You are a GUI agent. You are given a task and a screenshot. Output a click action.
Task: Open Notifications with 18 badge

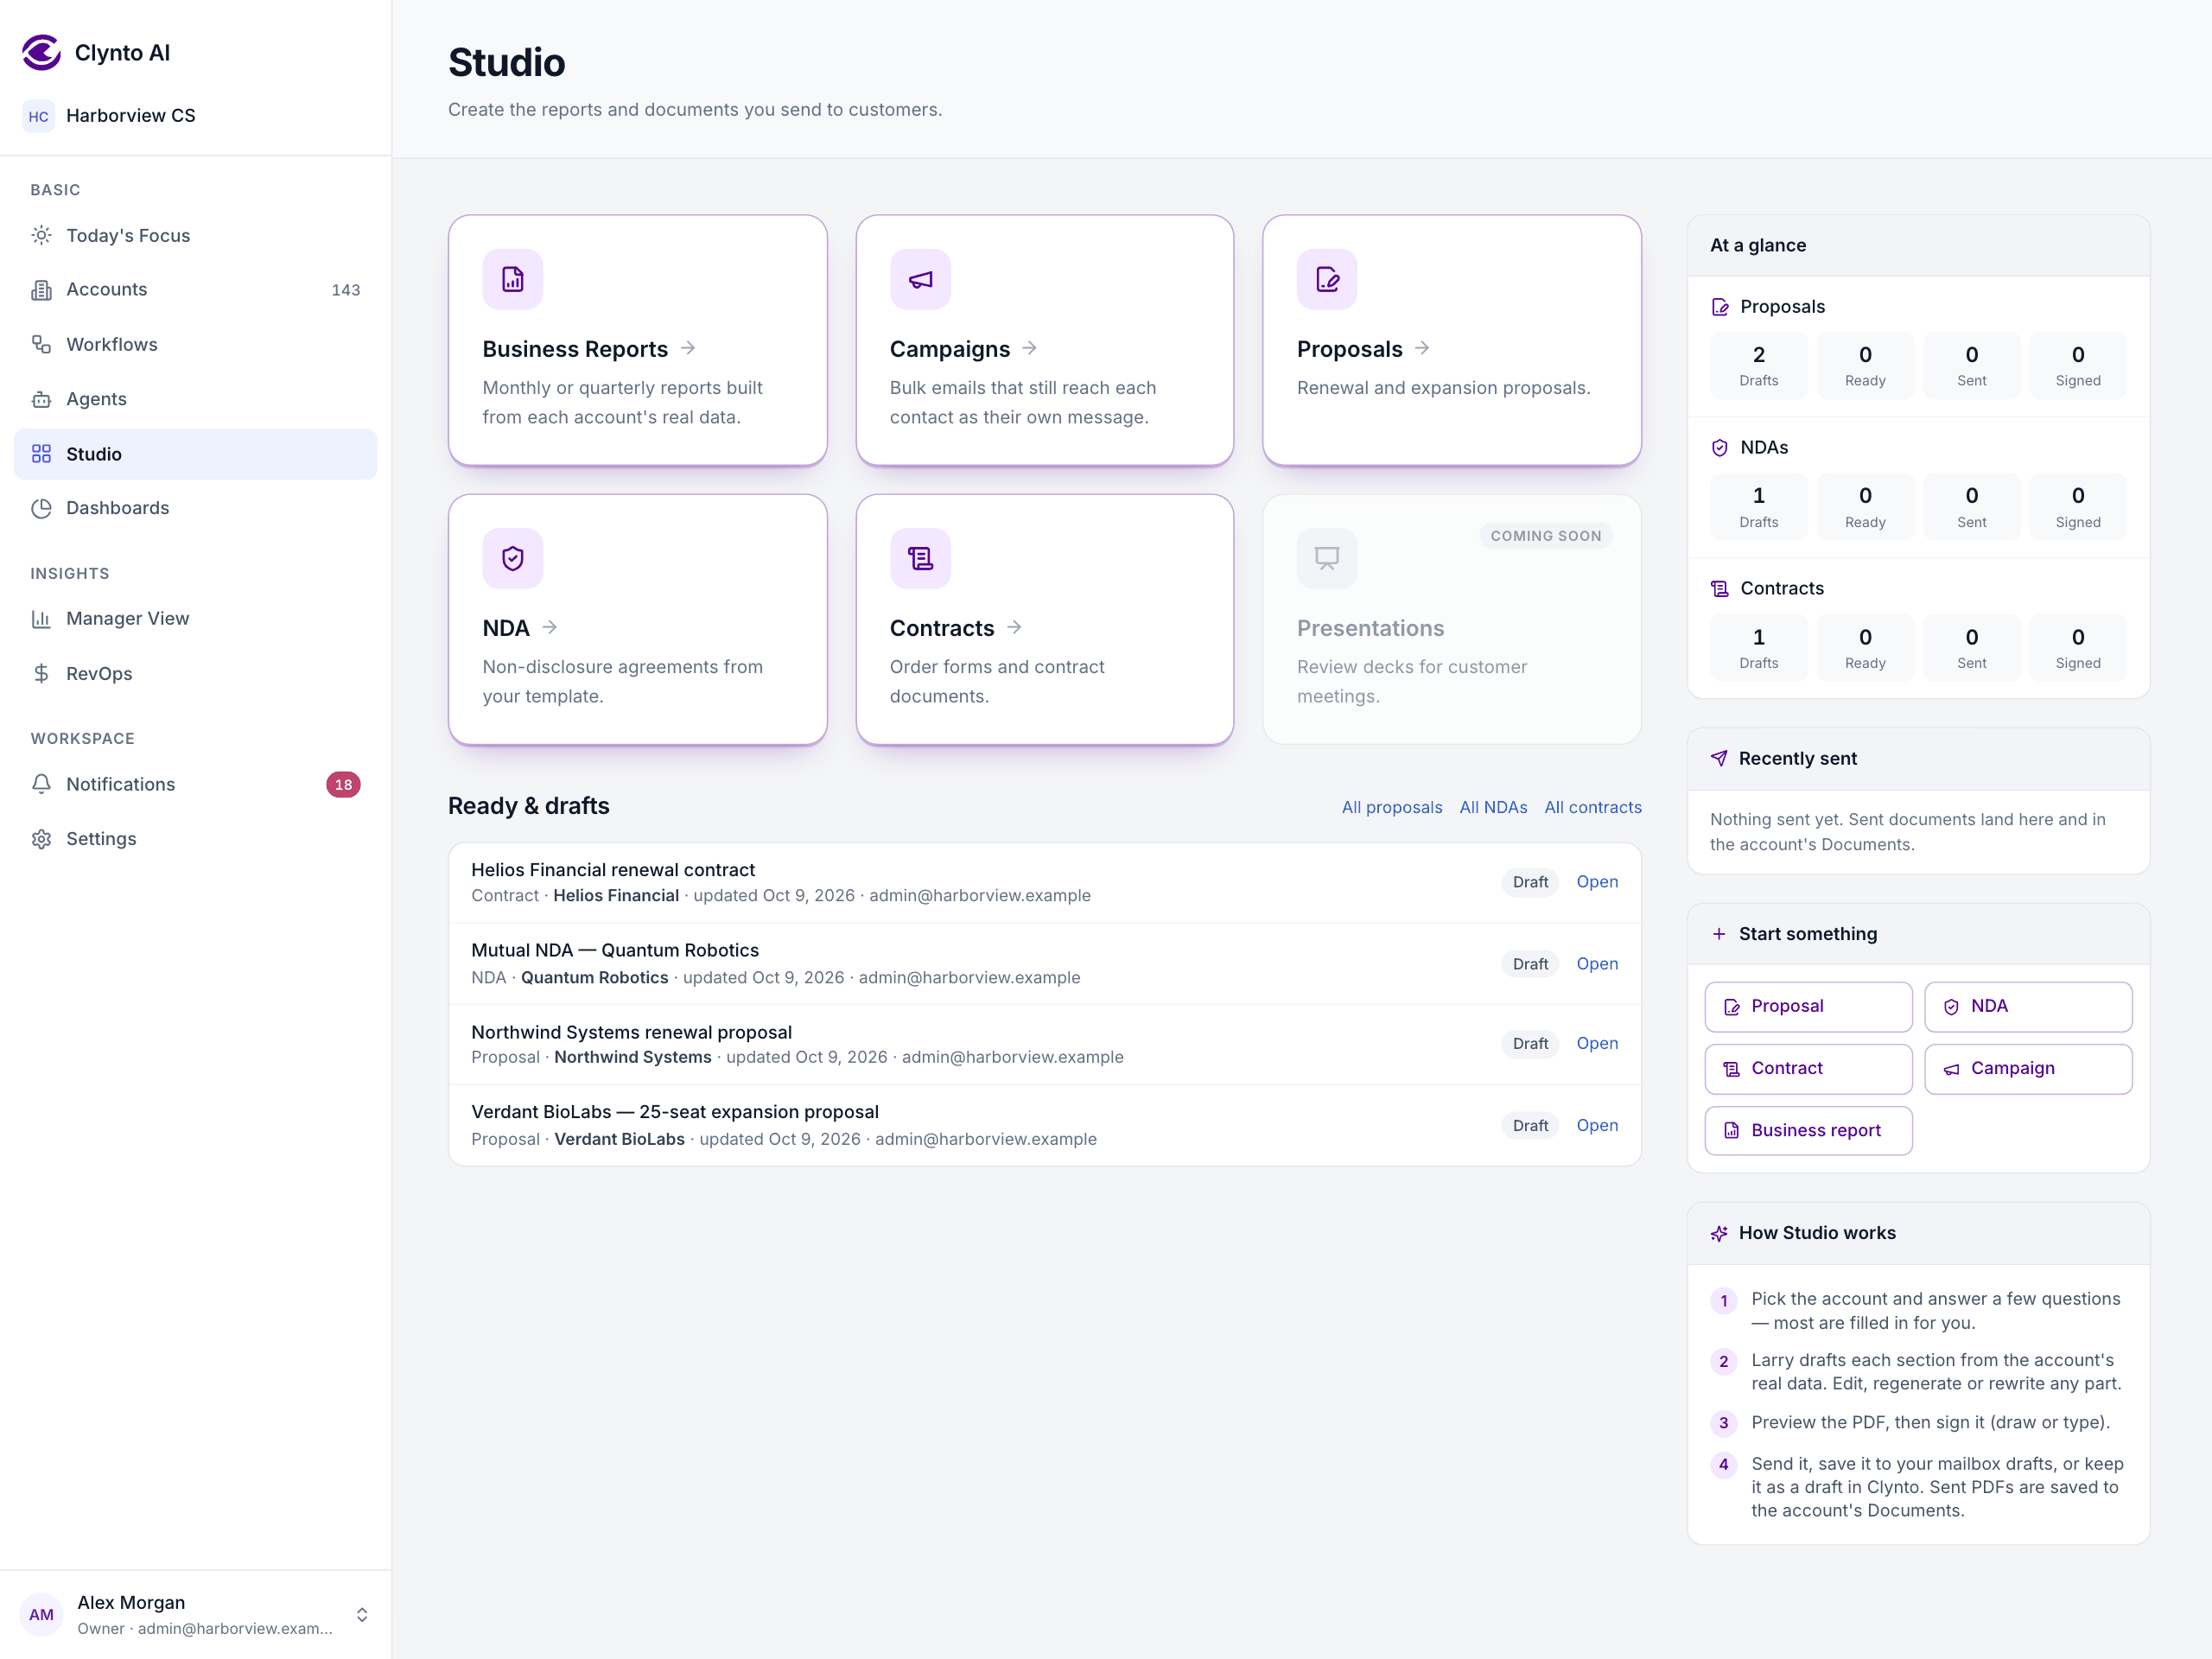point(195,784)
